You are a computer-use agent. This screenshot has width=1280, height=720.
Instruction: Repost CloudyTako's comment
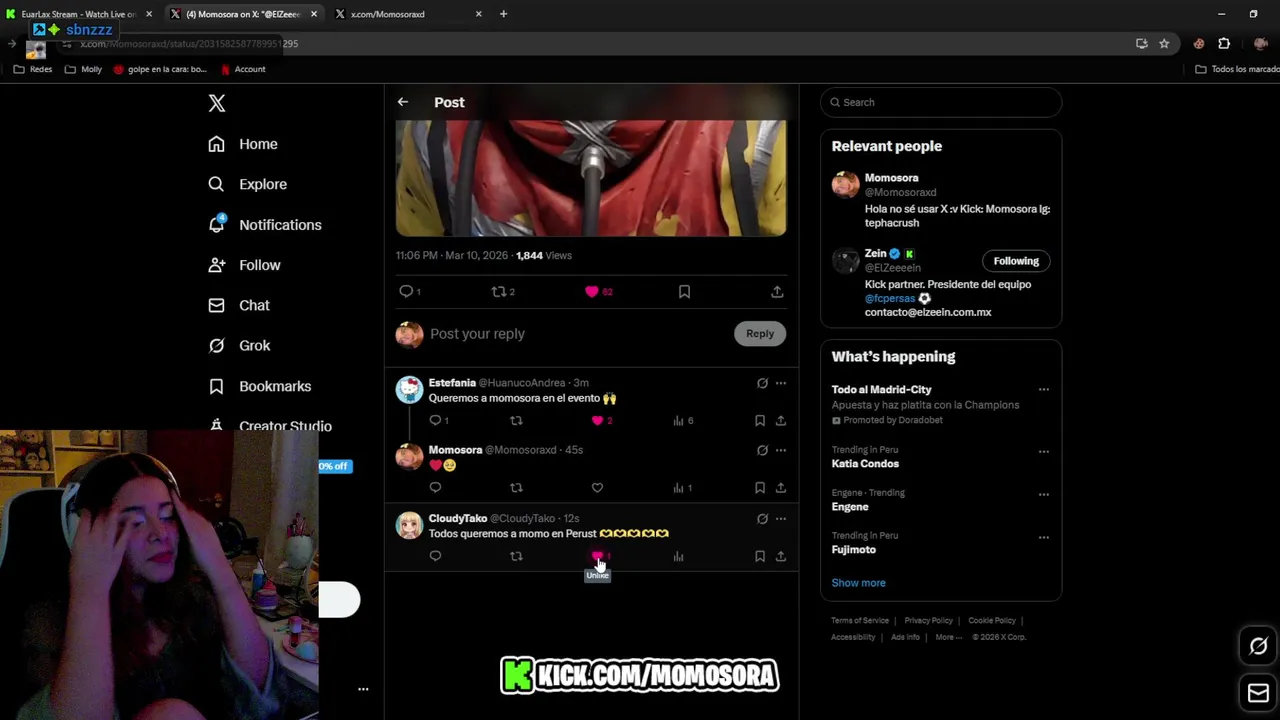click(516, 556)
